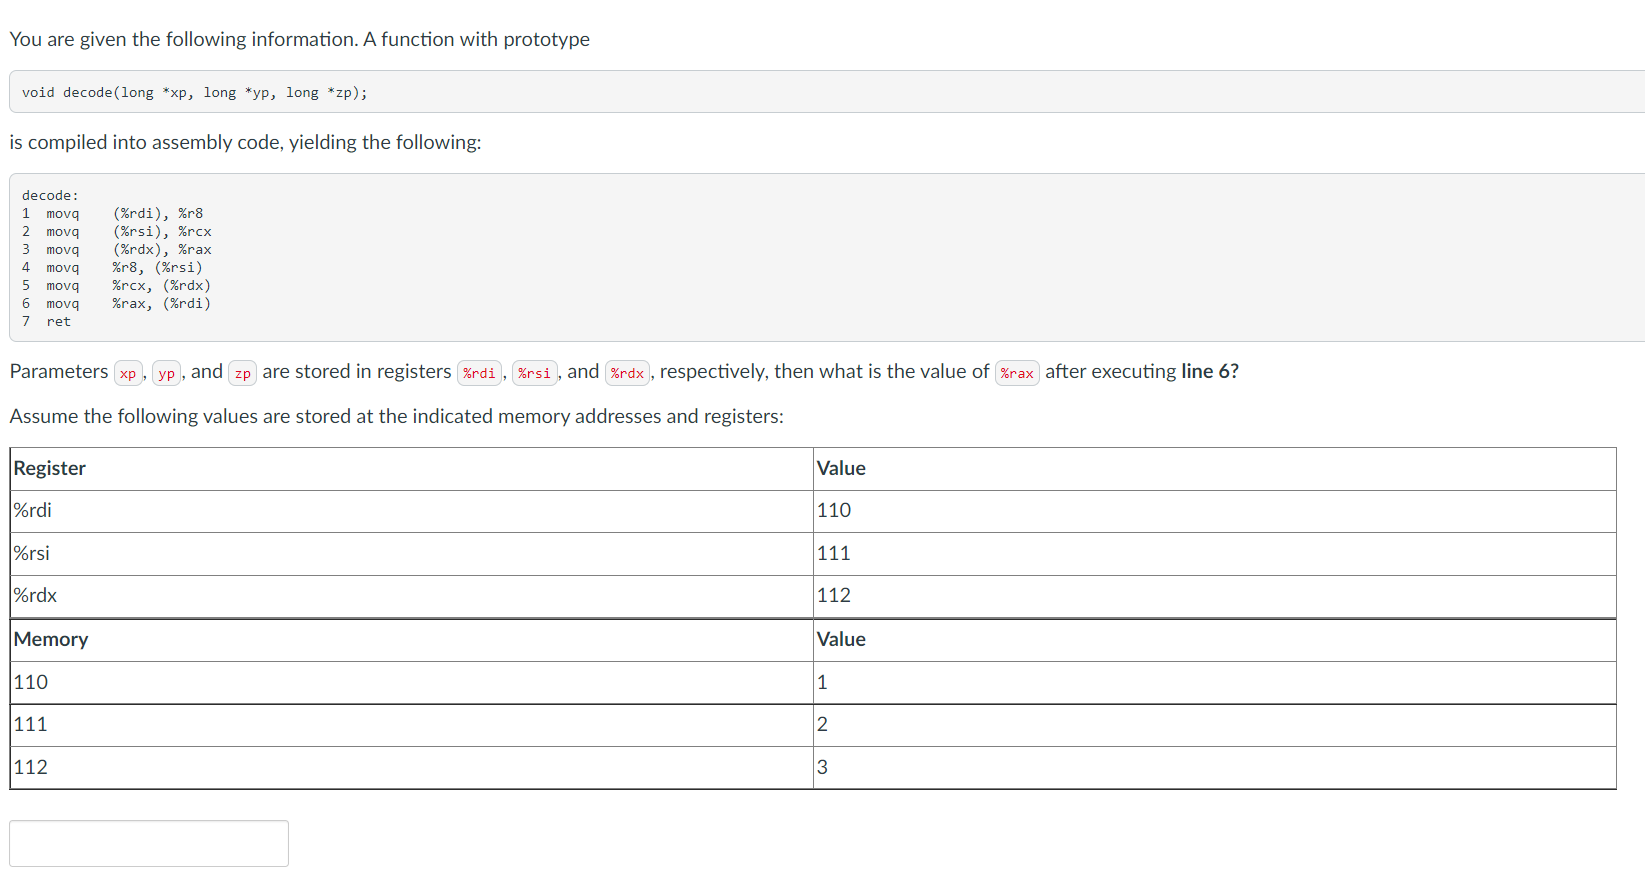Click the inline zp parameter tag
Screen dimensions: 1645x884
click(242, 374)
